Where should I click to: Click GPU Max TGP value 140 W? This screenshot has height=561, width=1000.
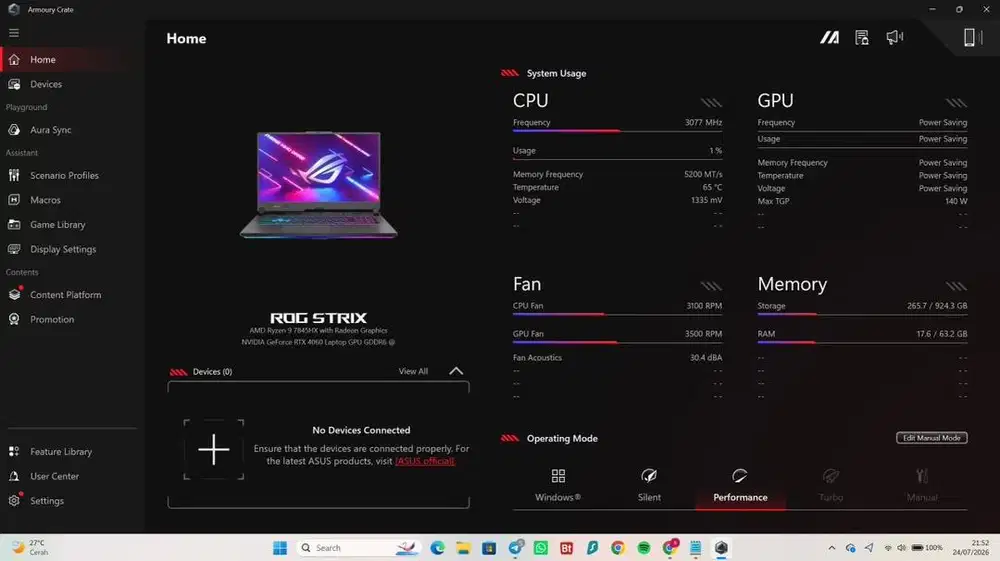point(956,201)
